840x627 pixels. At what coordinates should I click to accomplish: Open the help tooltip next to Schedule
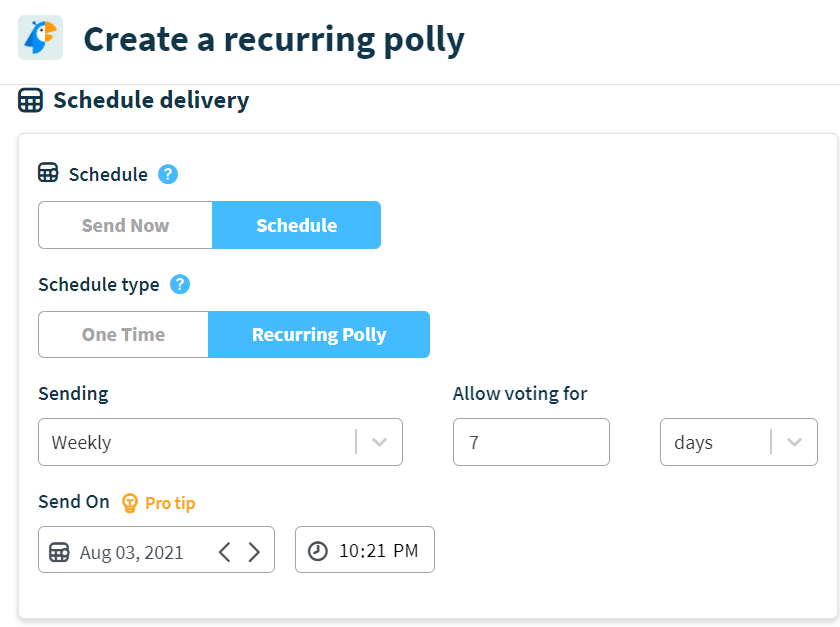coord(167,173)
